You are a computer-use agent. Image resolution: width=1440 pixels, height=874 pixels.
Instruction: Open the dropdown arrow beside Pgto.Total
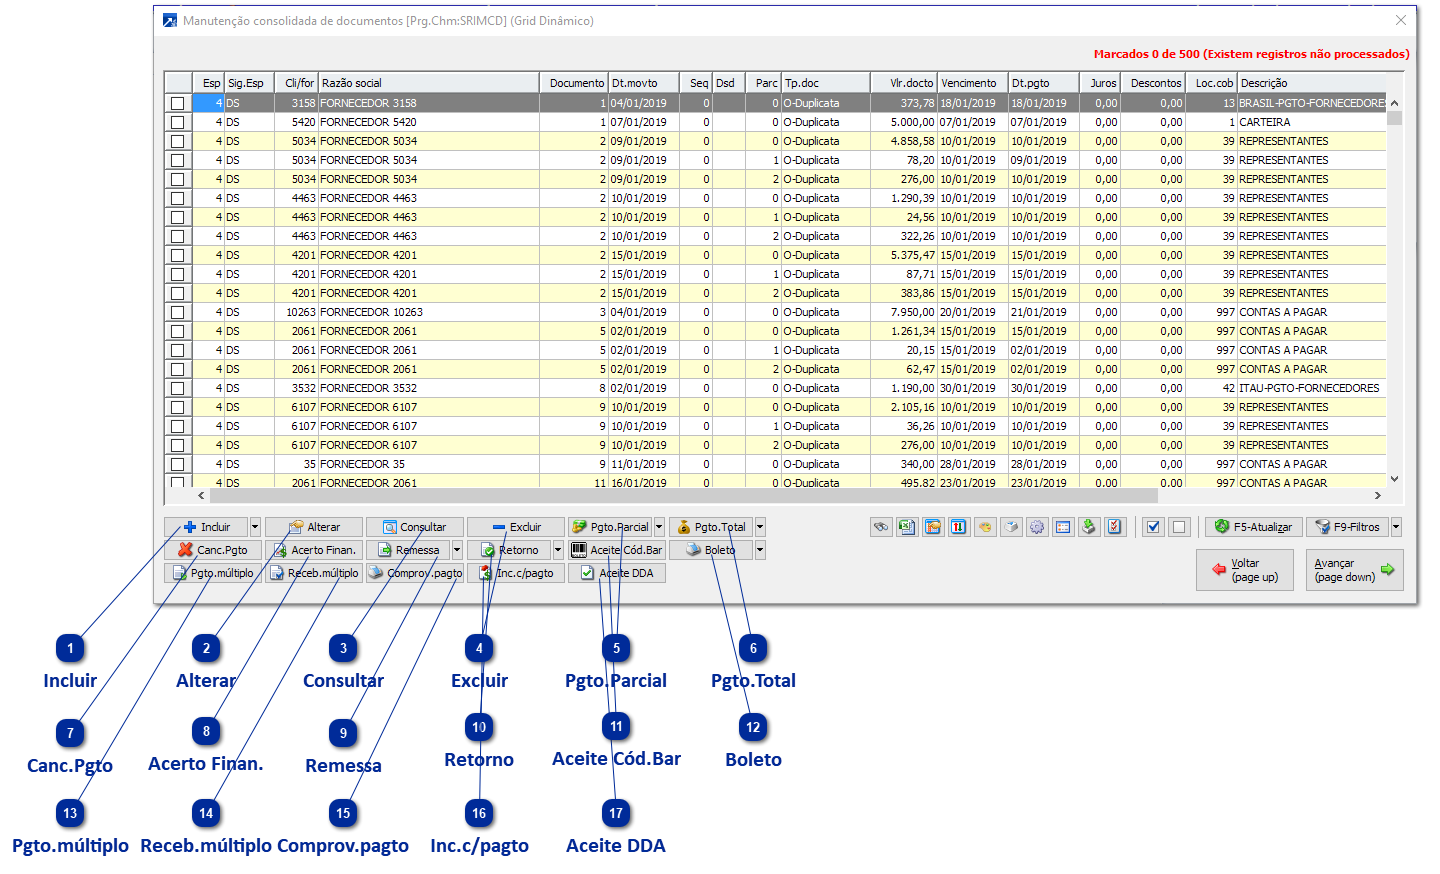click(760, 527)
